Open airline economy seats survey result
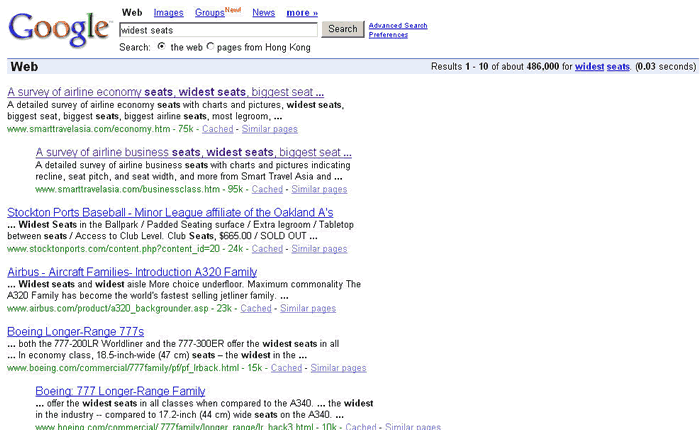The image size is (700, 430). 165,92
